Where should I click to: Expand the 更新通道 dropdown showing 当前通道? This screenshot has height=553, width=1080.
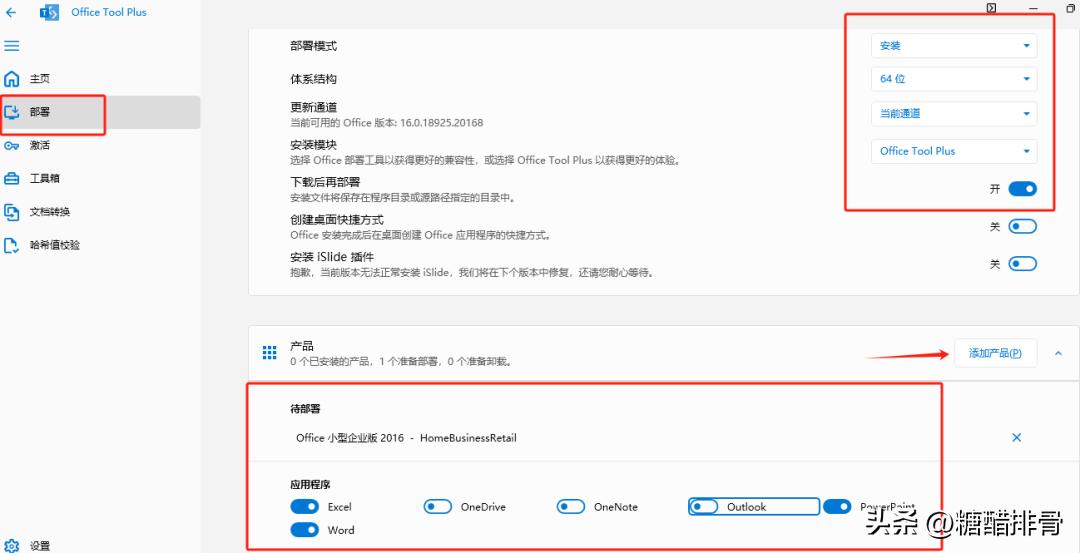coord(954,114)
